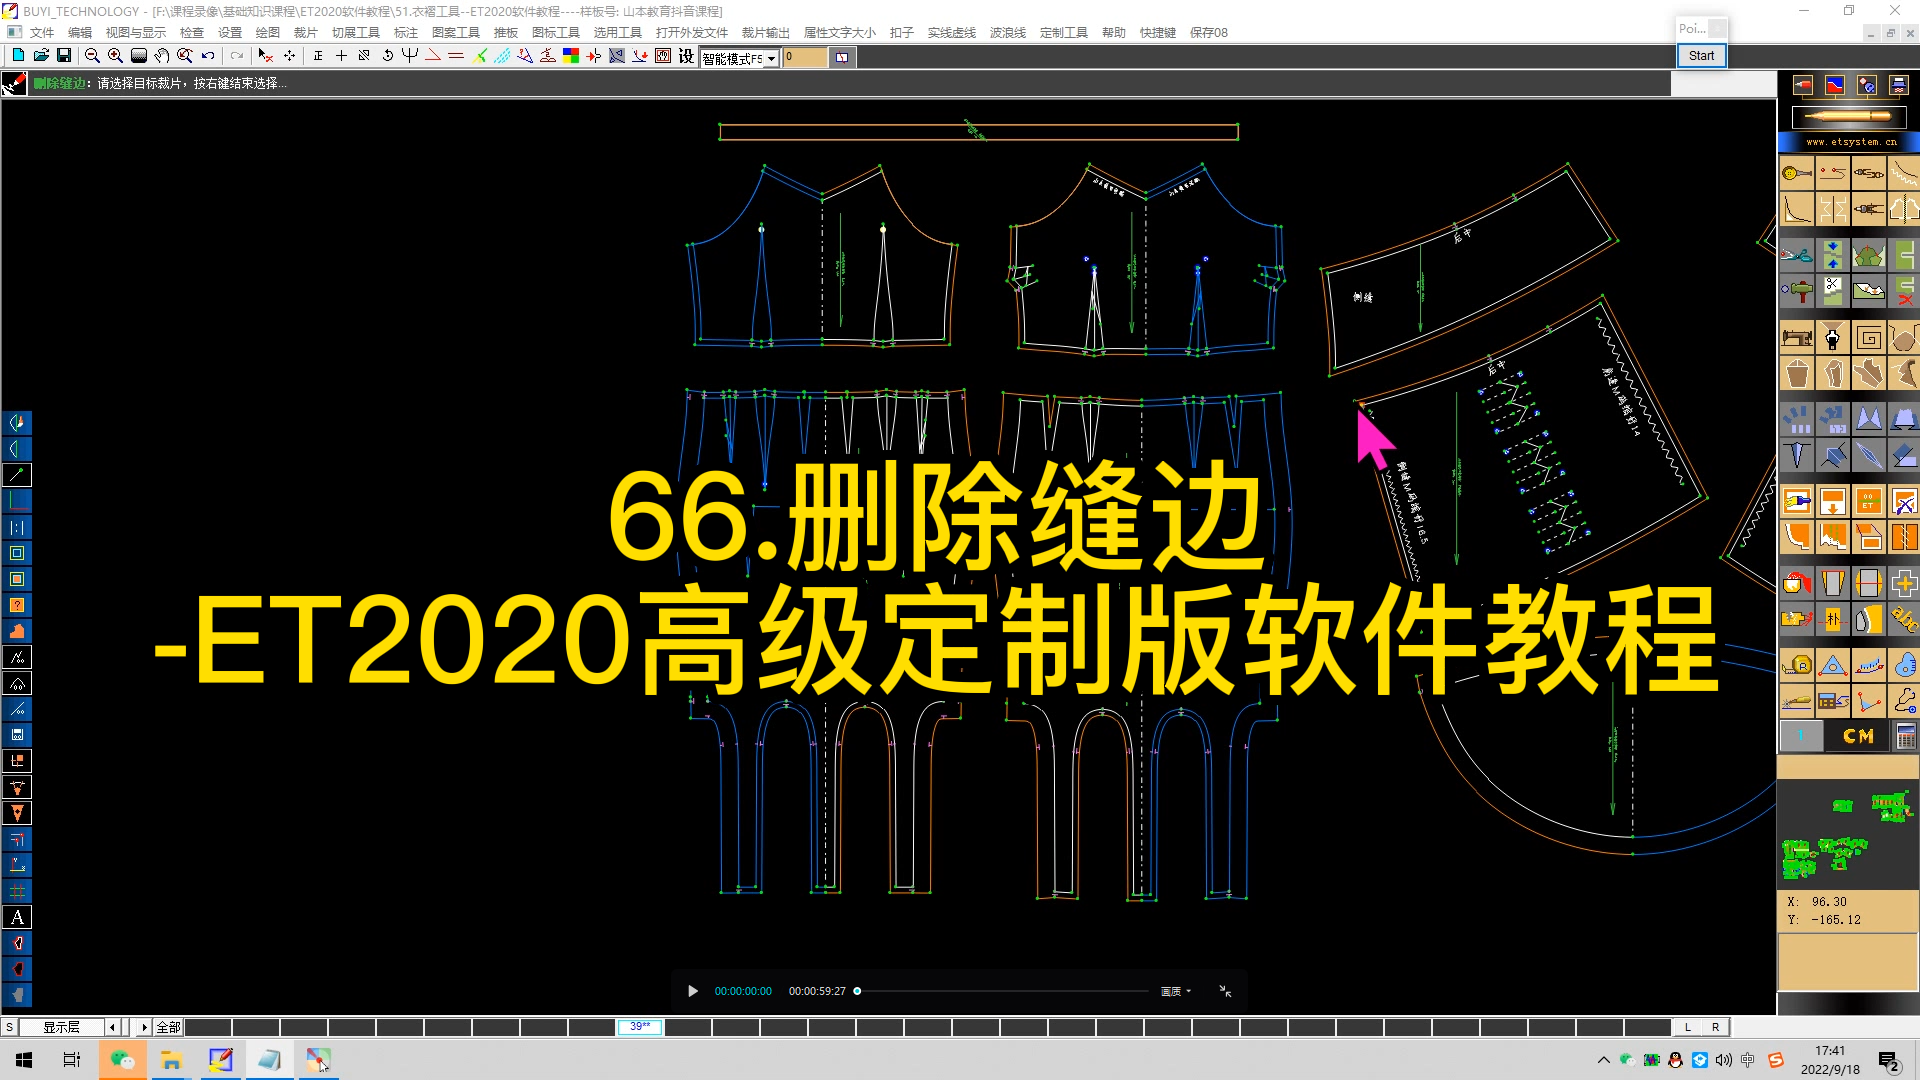Select the letter A text tool on left toolbar
The image size is (1920, 1080).
coord(17,917)
